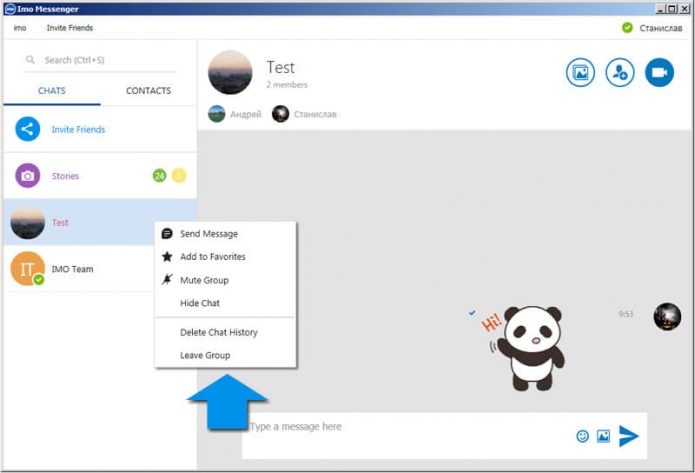Screen dimensions: 695x473
Task: Click the search magnifier icon
Action: pos(30,59)
